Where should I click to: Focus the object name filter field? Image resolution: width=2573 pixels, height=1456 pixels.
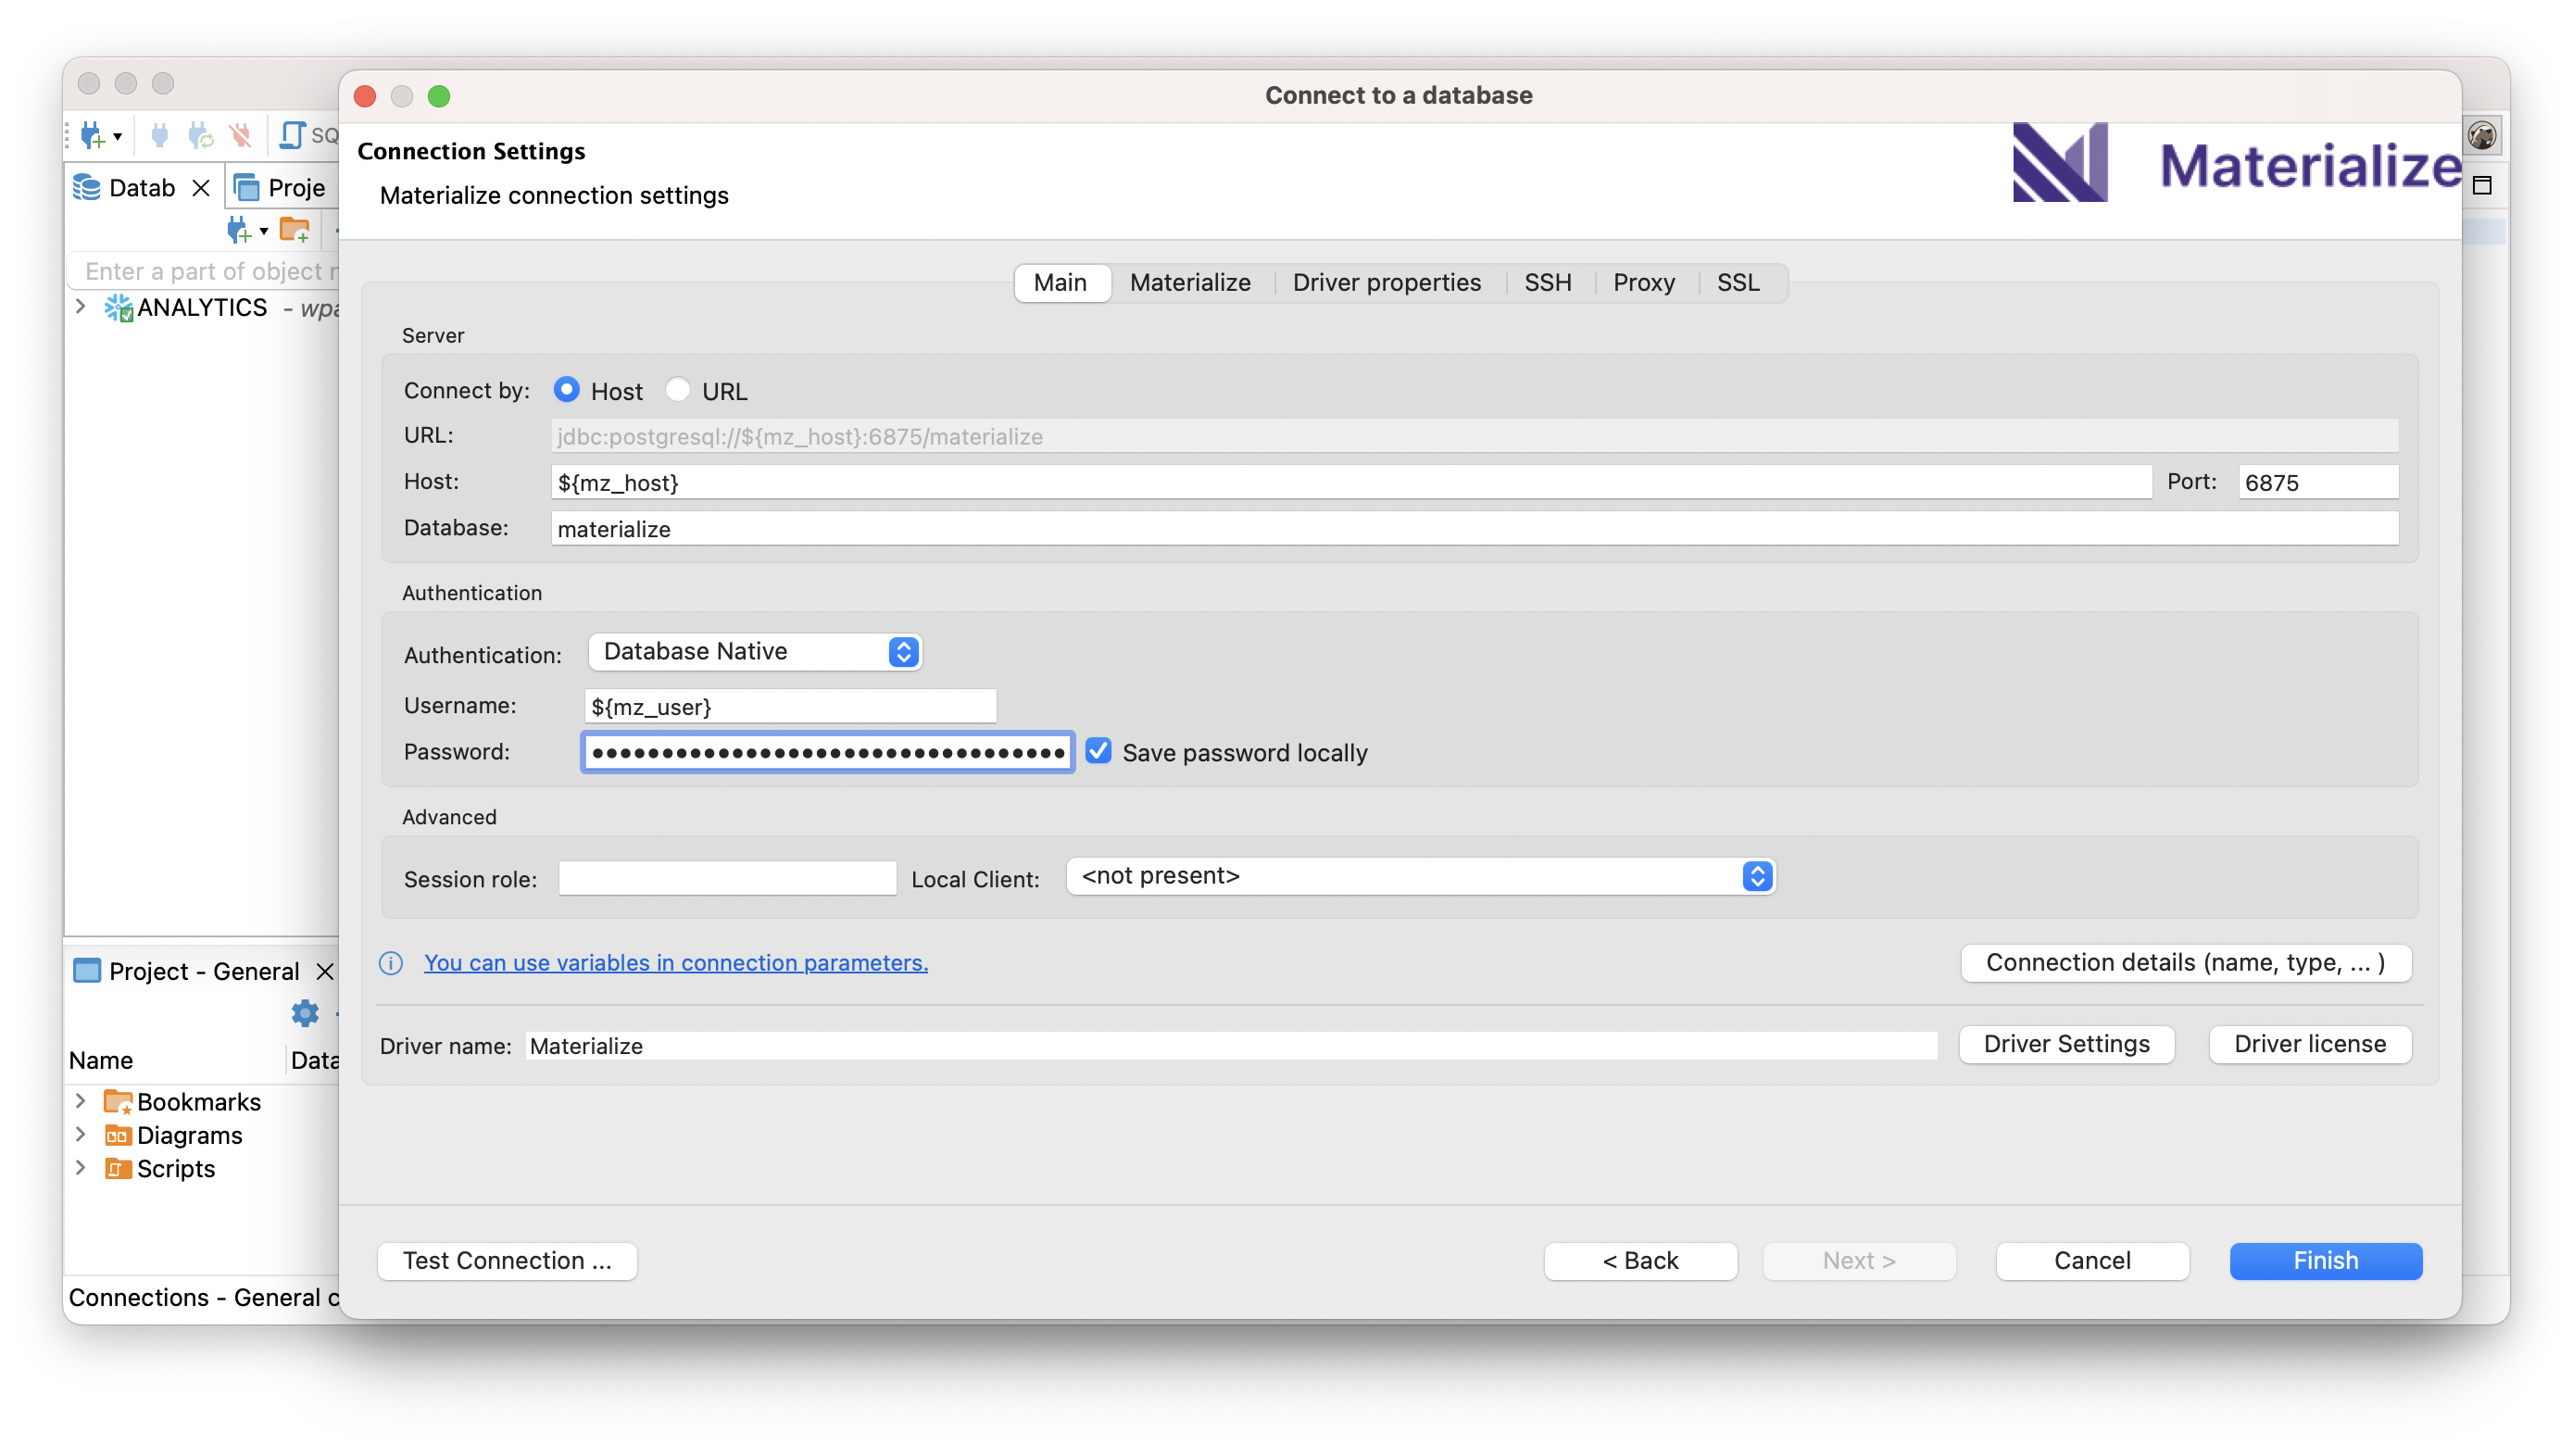pyautogui.click(x=205, y=271)
